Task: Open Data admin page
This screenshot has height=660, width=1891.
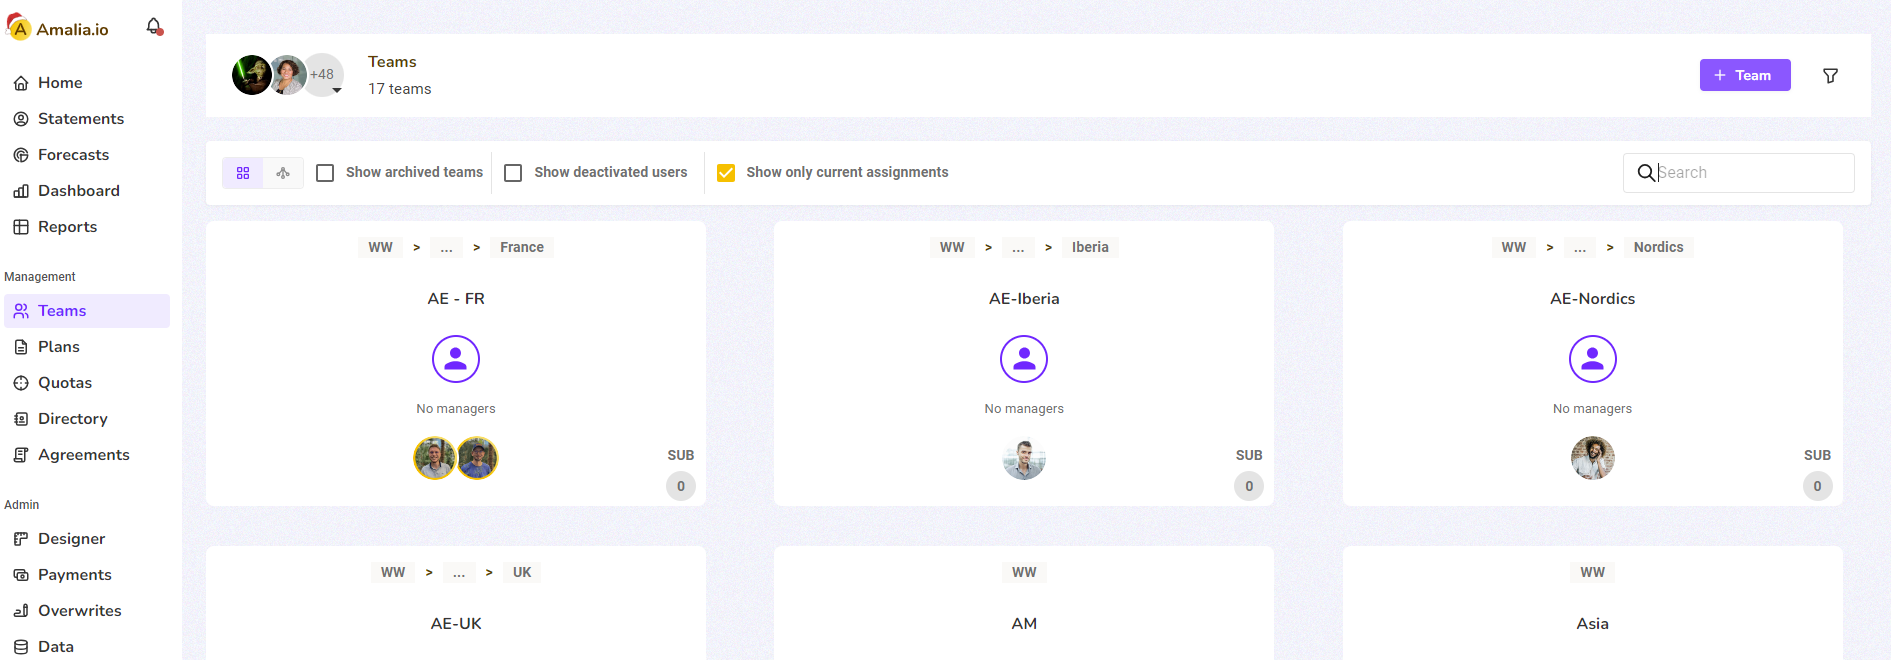Action: pyautogui.click(x=87, y=647)
